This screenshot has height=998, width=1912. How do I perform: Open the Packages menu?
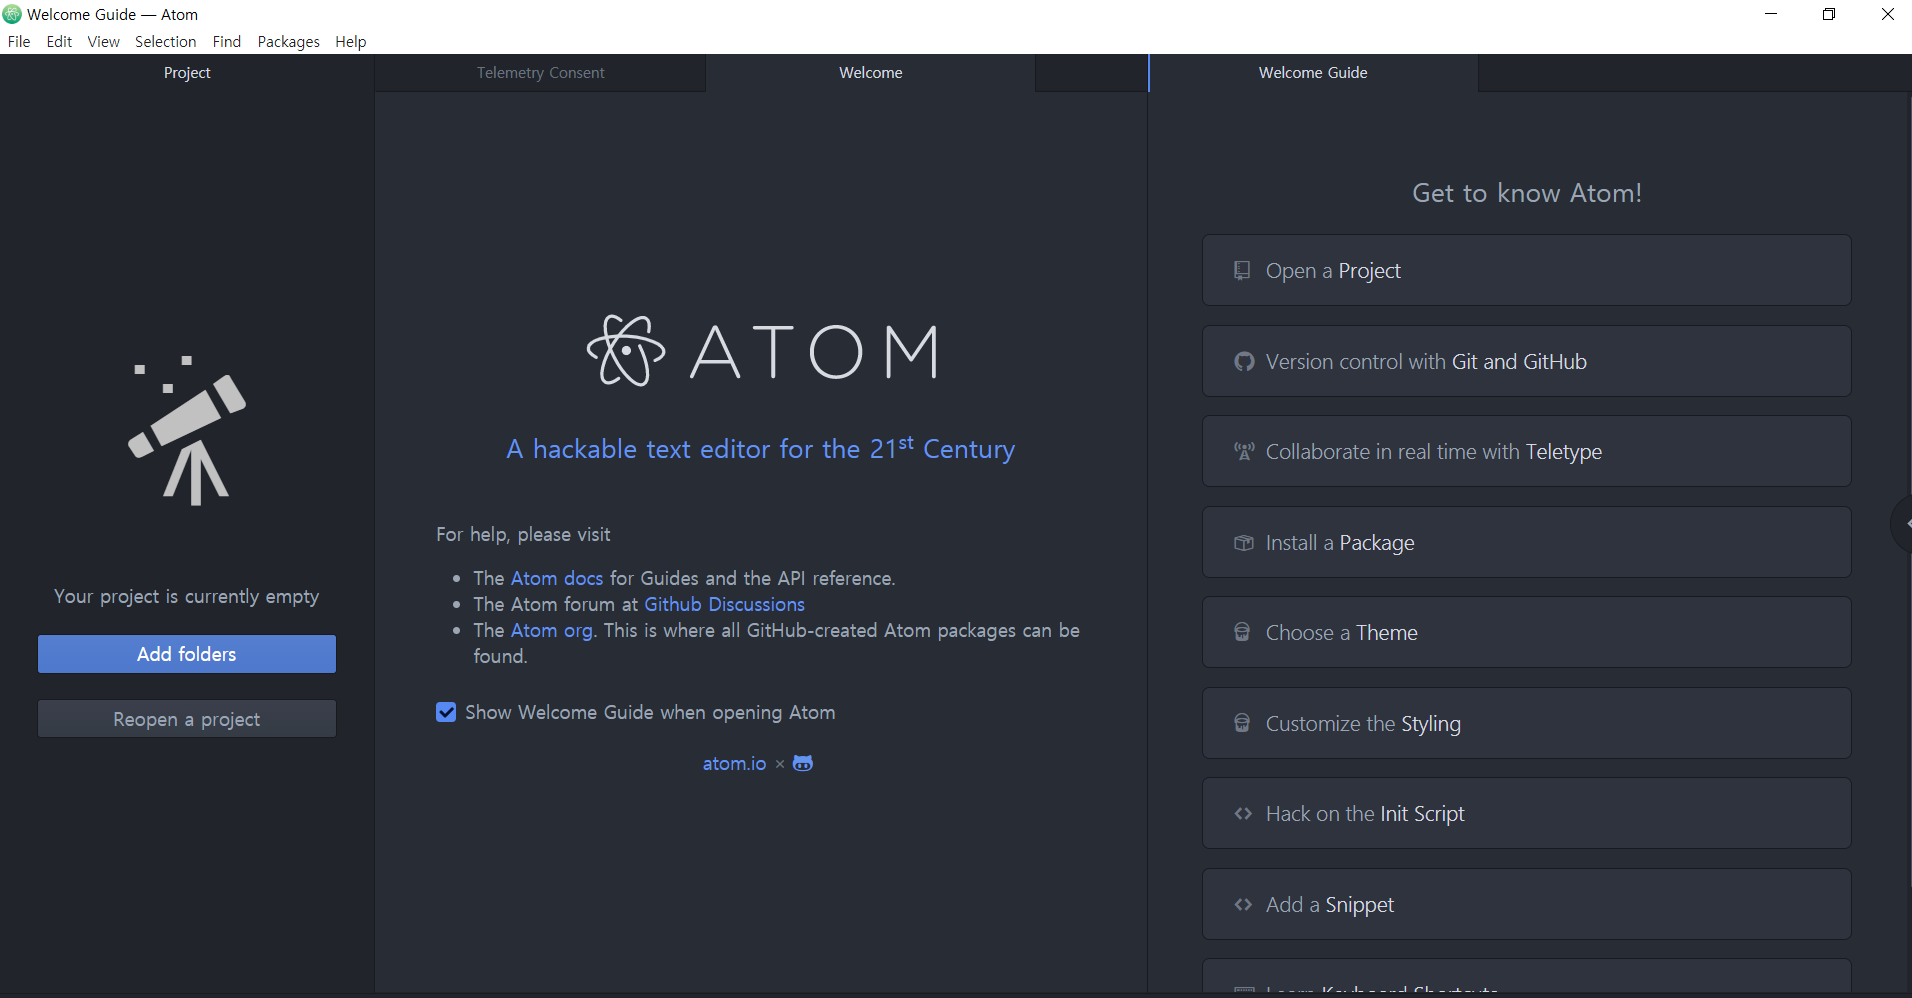288,41
